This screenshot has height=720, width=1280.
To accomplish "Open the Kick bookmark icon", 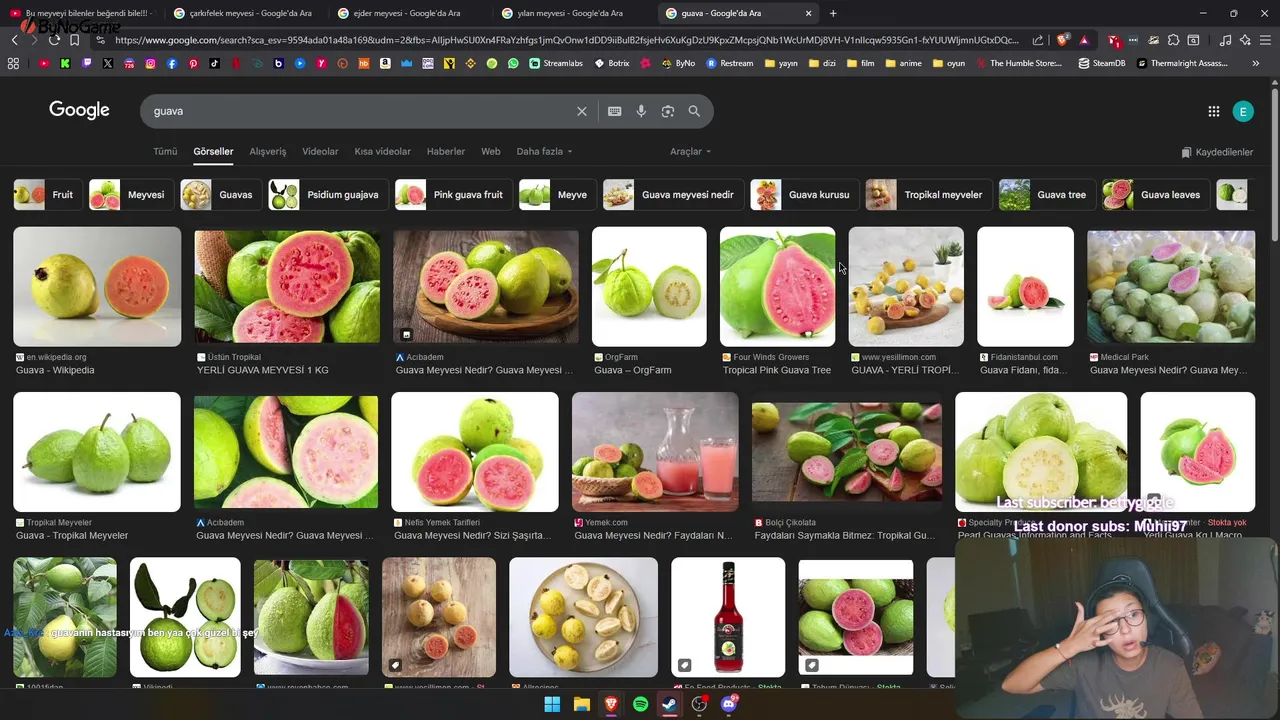I will (x=65, y=63).
